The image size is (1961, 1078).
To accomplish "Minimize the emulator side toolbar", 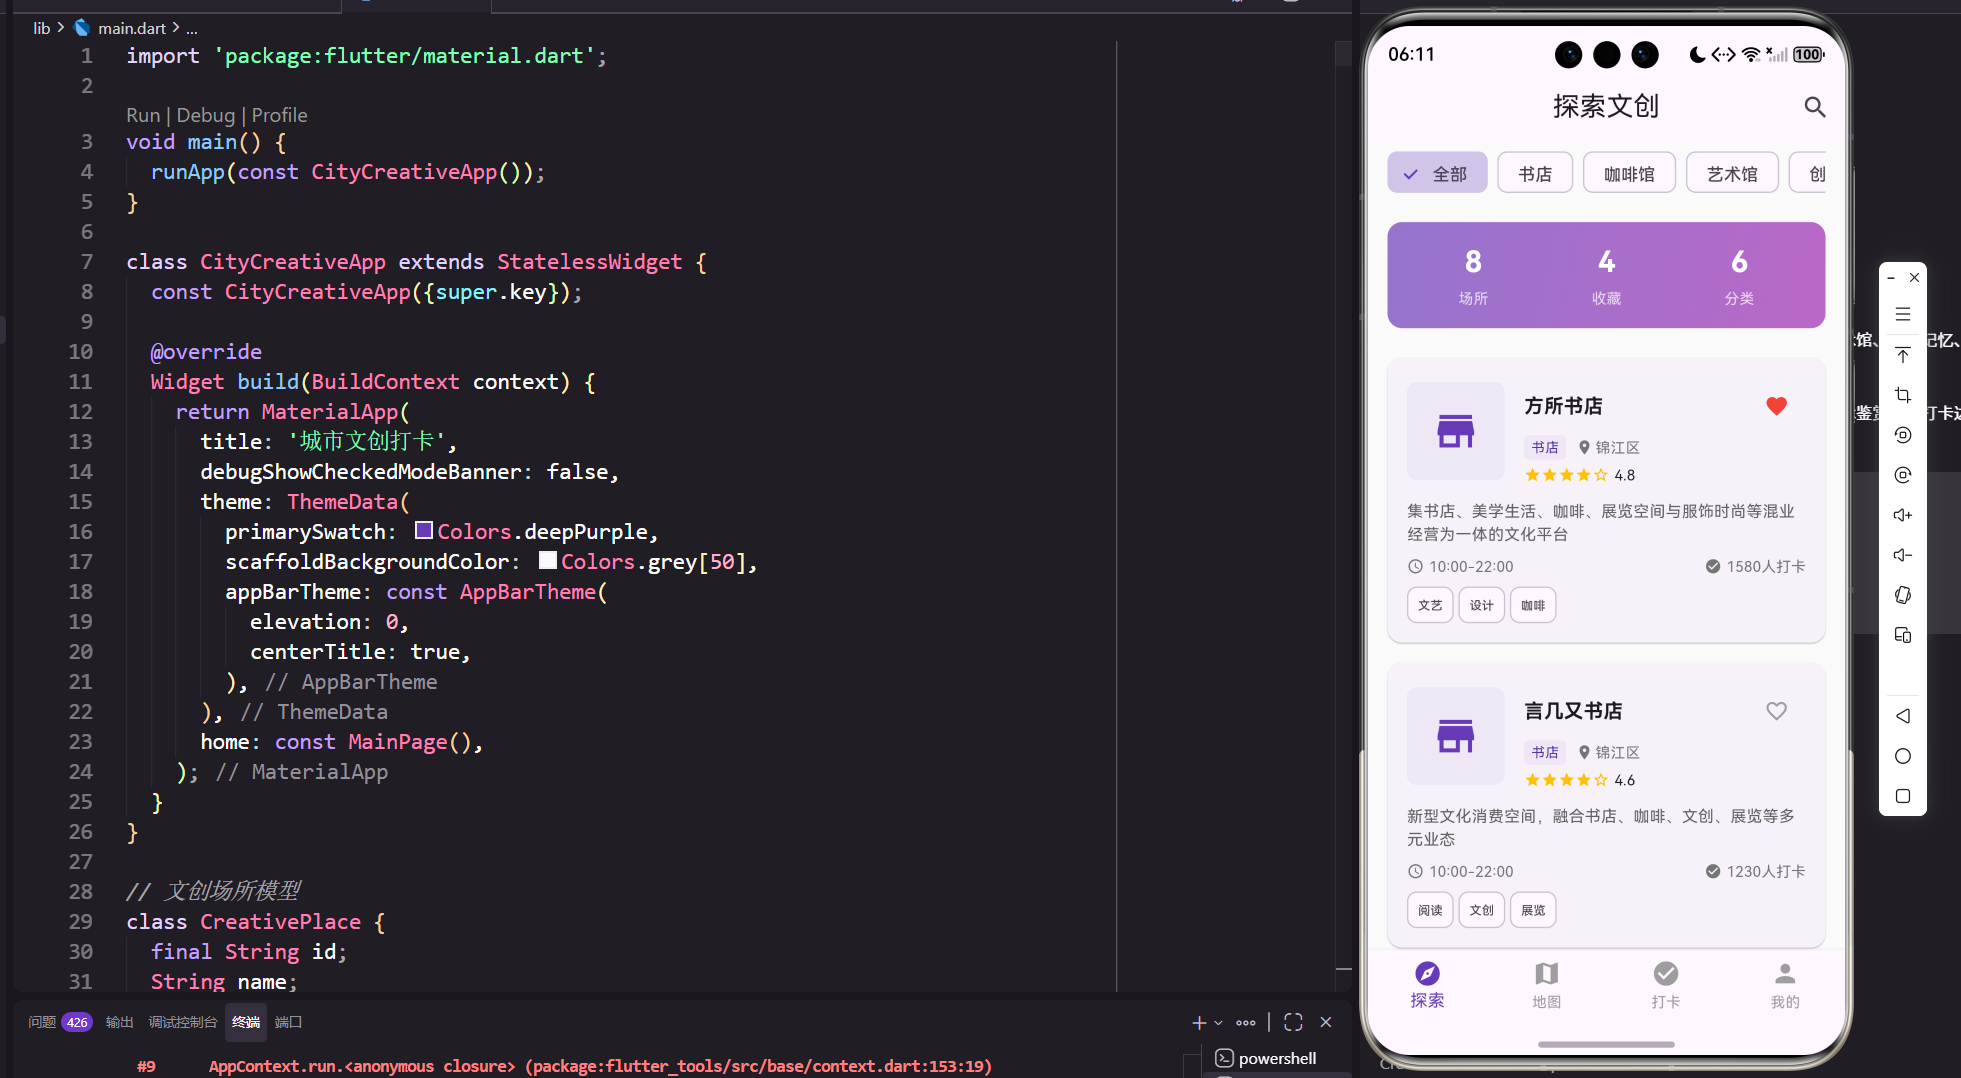I will (x=1891, y=278).
